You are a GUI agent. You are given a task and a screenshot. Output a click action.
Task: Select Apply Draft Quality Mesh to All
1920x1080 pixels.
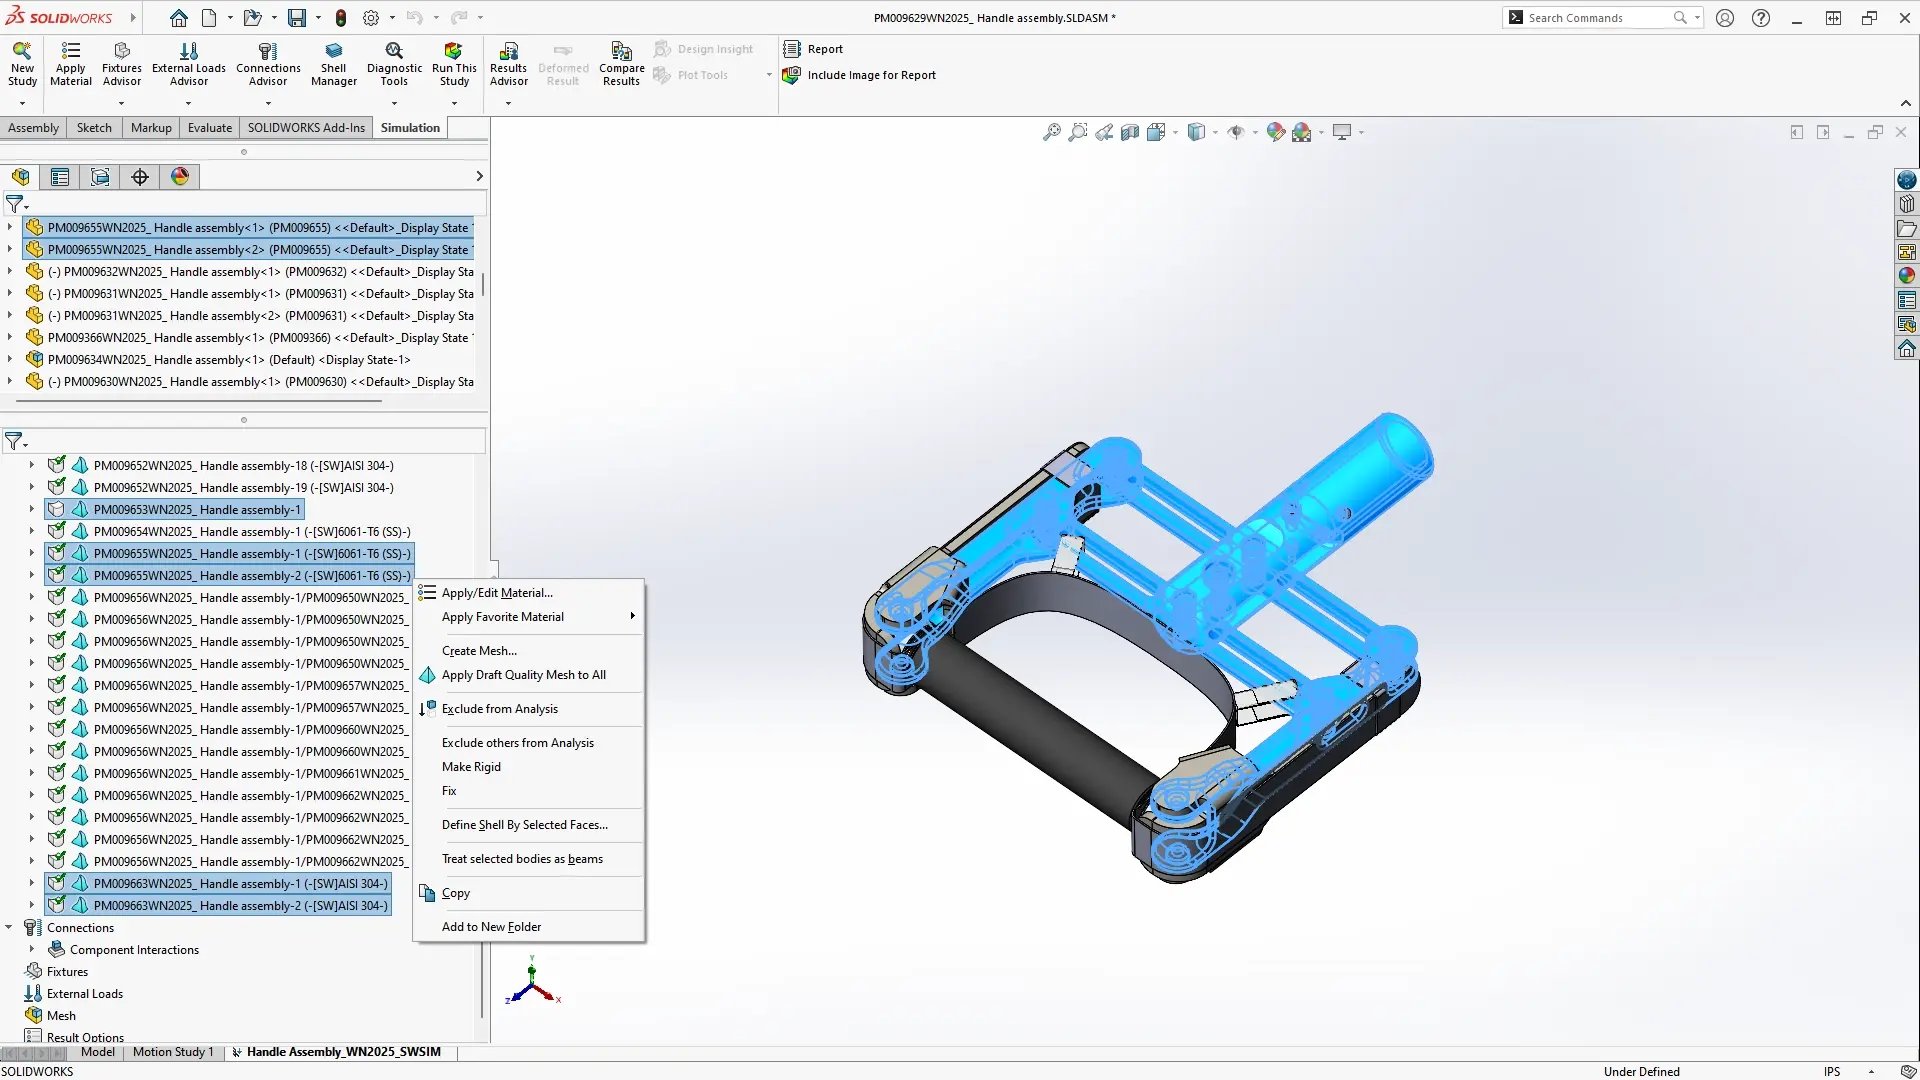point(524,674)
